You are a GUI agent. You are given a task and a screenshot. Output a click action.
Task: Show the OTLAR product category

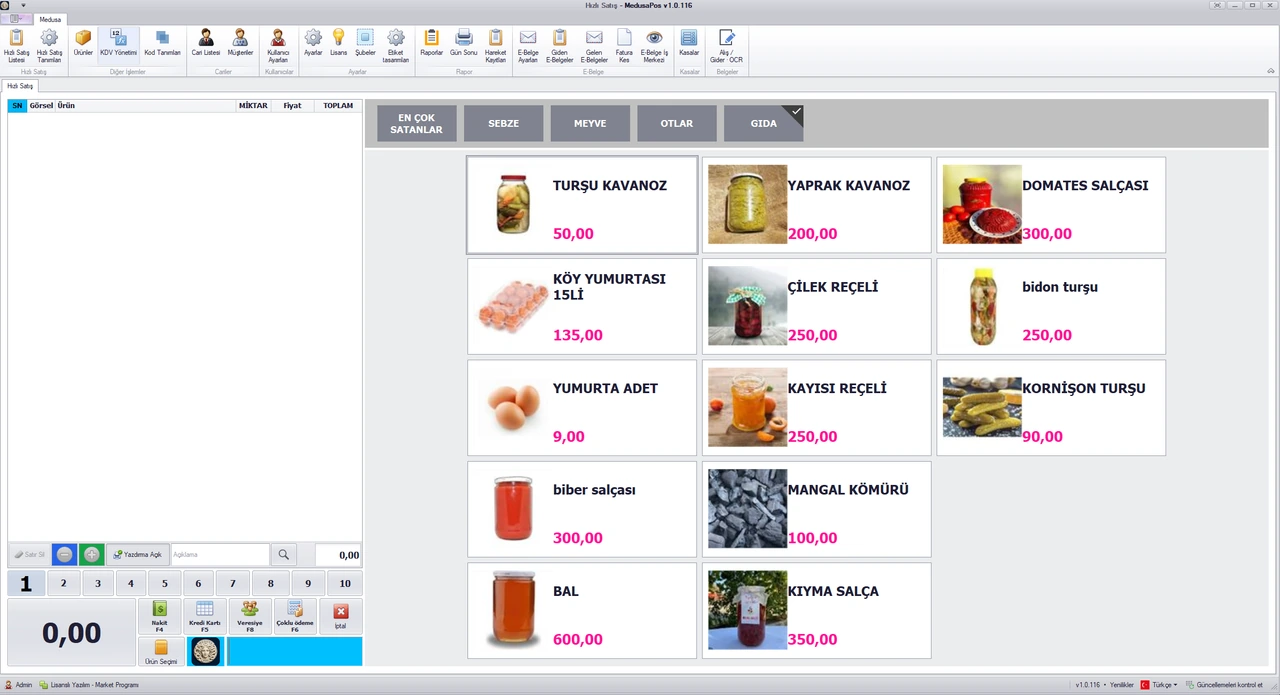(677, 123)
